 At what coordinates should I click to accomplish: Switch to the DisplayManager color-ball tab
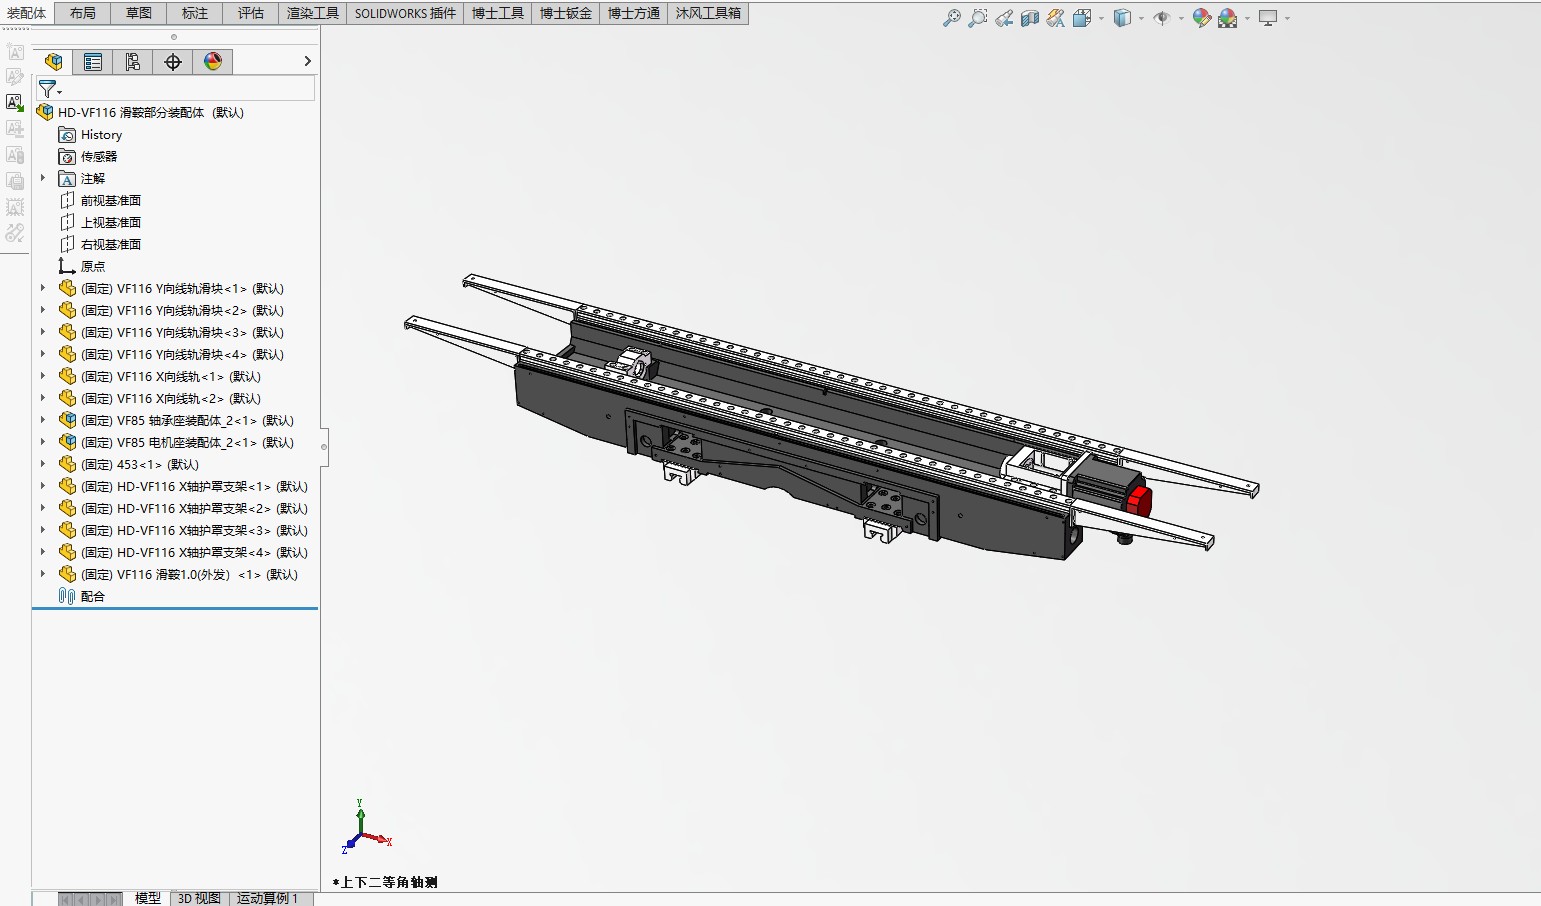(213, 62)
